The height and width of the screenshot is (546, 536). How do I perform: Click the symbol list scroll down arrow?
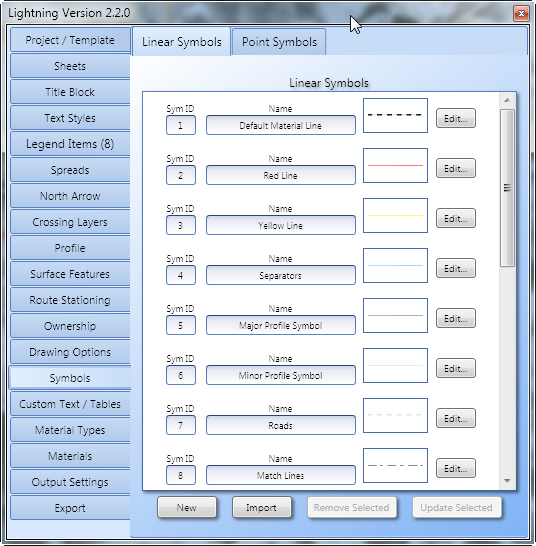click(x=507, y=481)
